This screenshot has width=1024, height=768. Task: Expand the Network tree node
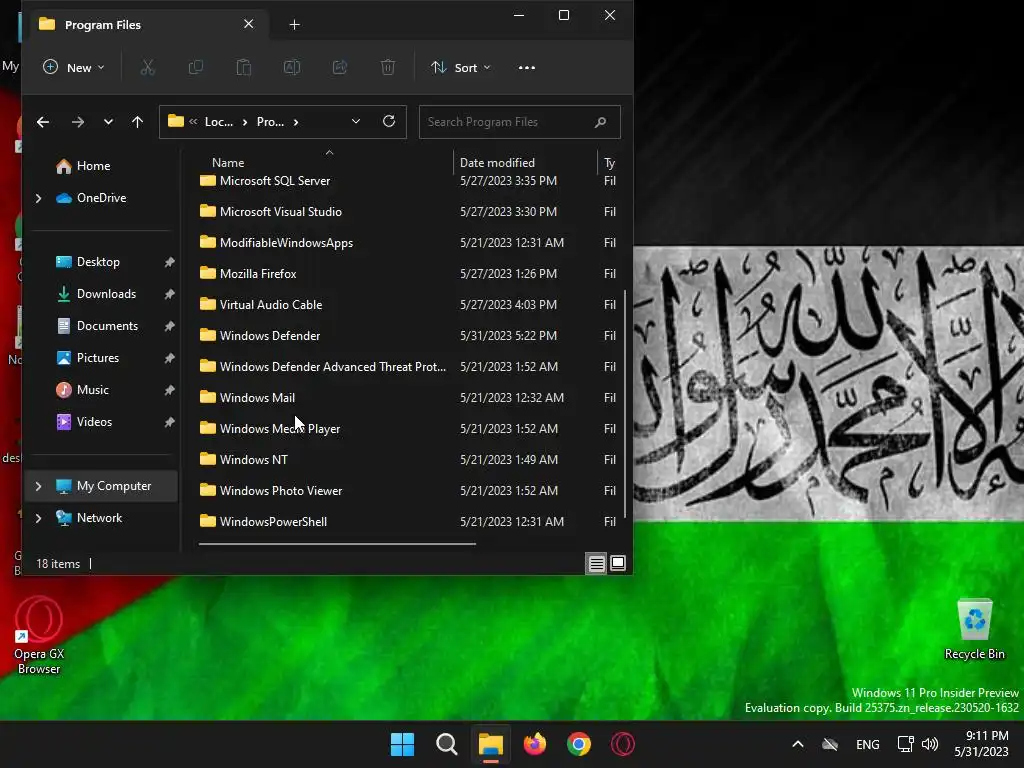[x=39, y=518]
